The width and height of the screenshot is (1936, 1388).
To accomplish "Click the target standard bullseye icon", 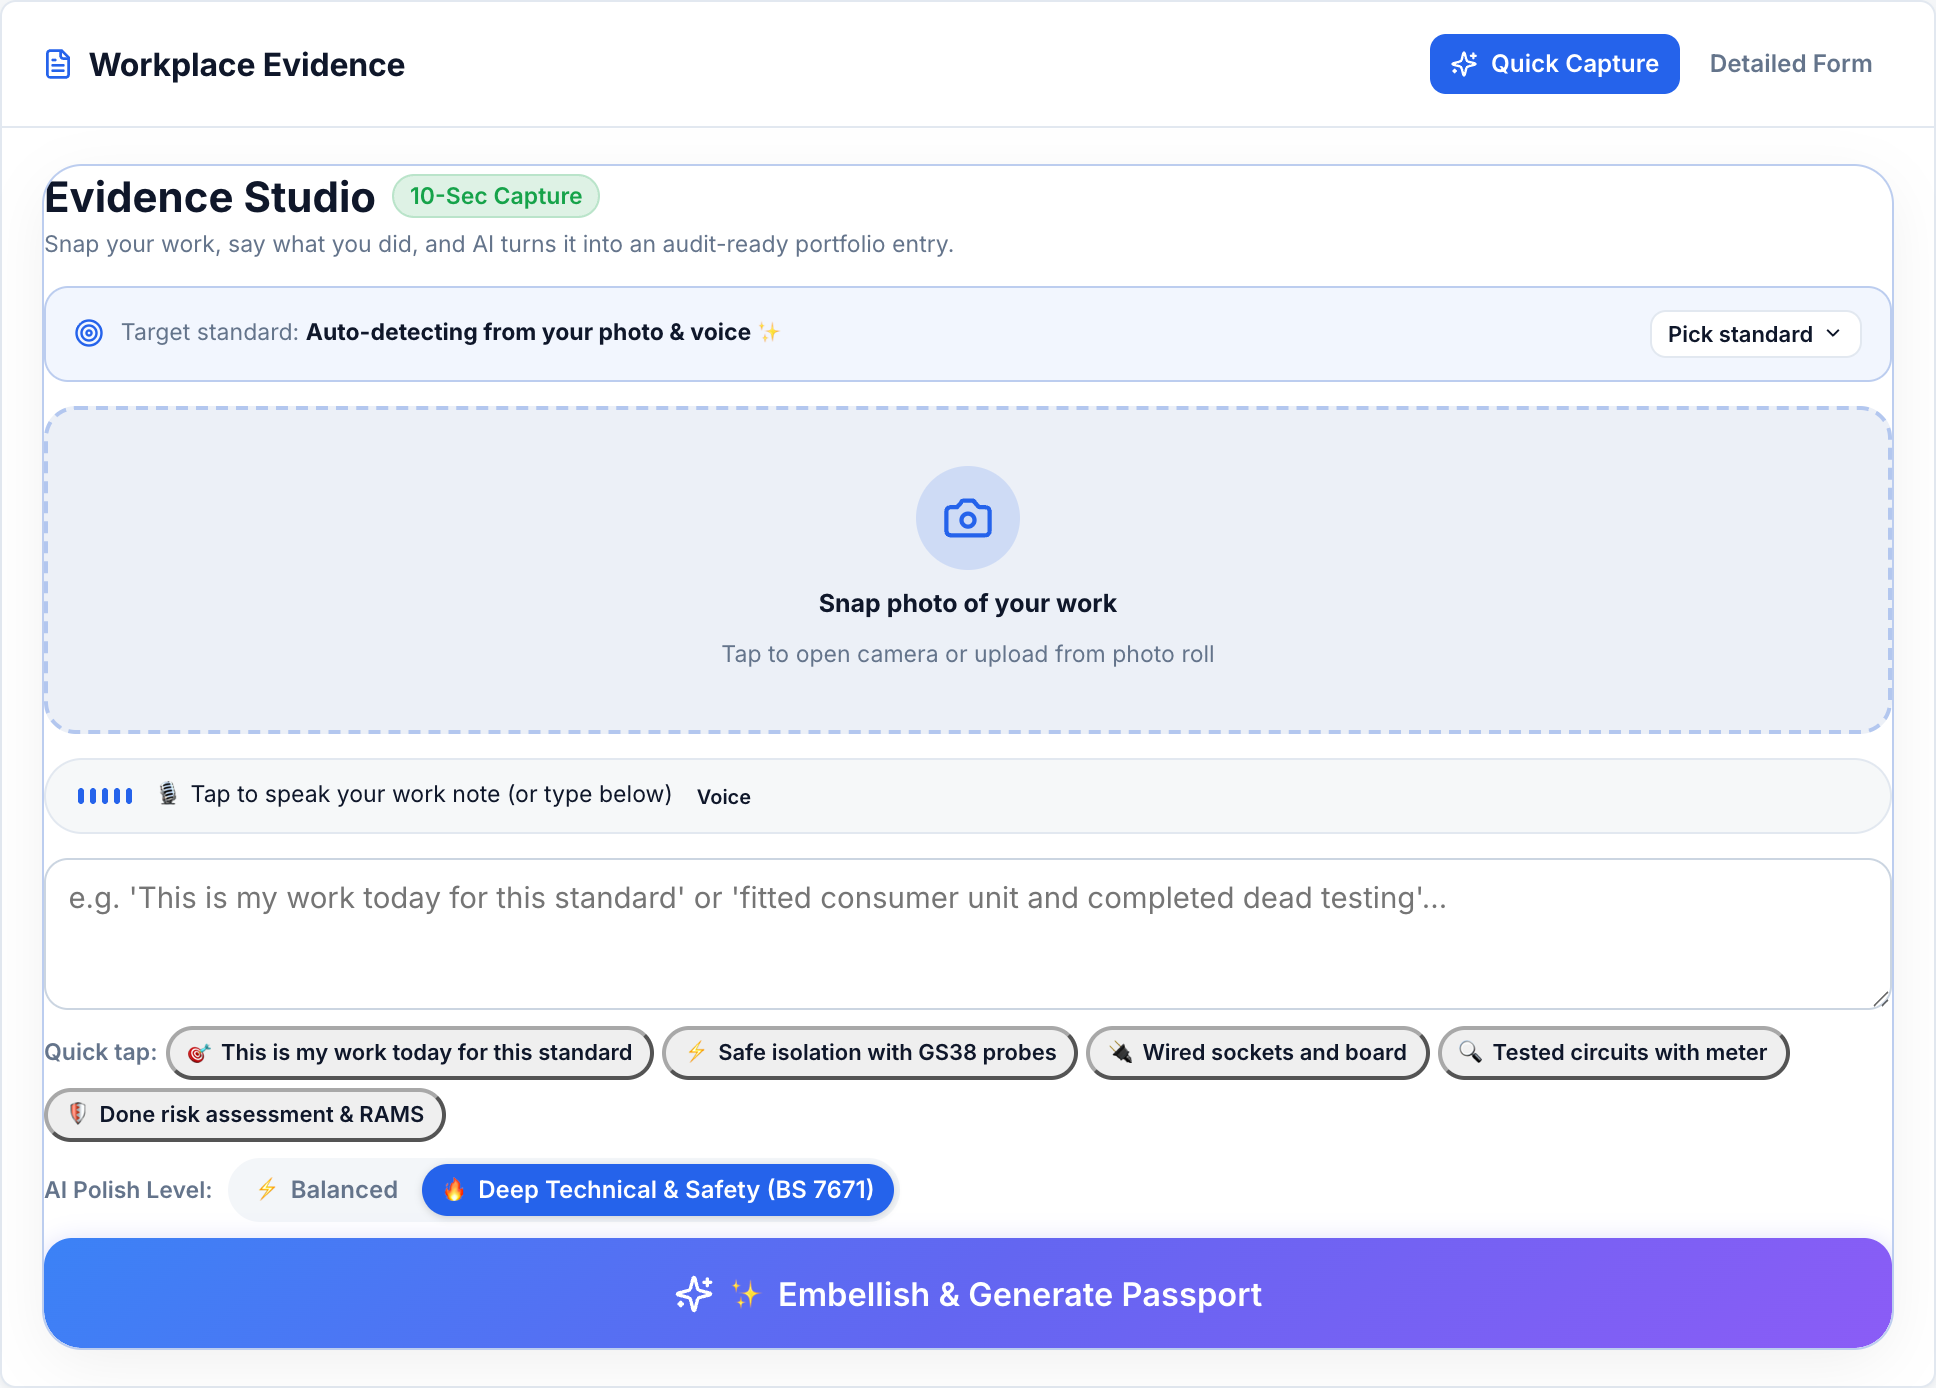I will (x=89, y=333).
